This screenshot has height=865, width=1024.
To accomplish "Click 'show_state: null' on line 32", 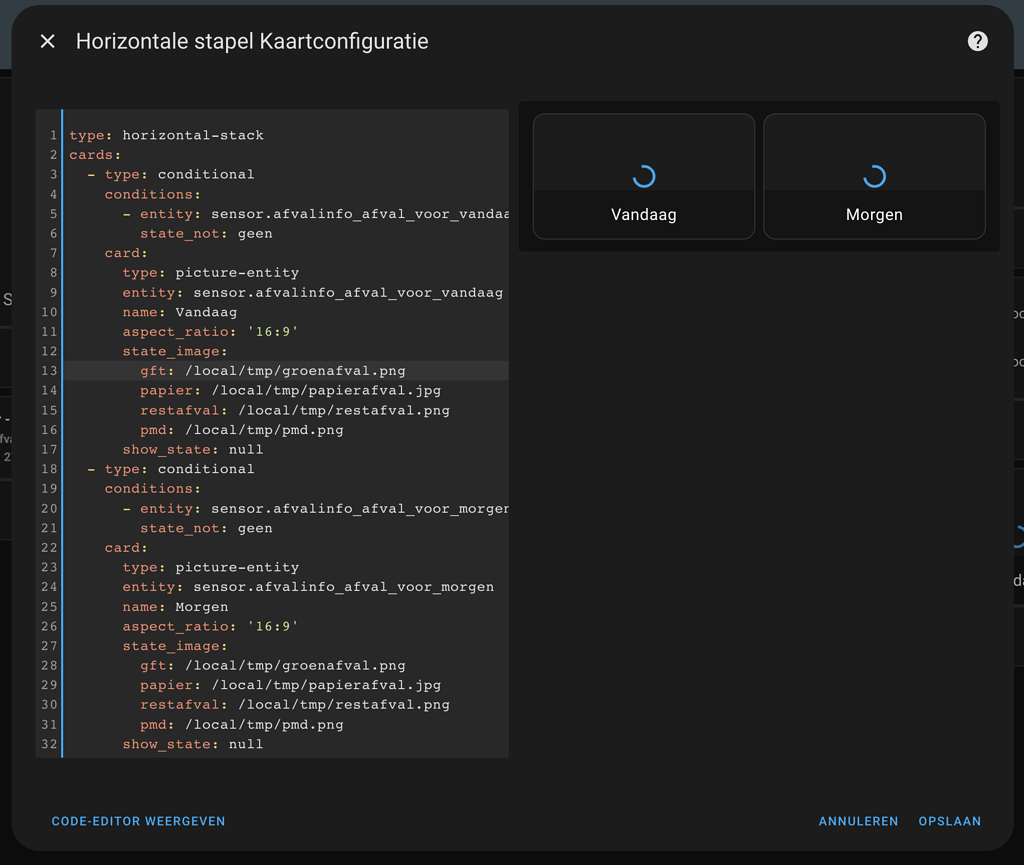I will coord(193,744).
